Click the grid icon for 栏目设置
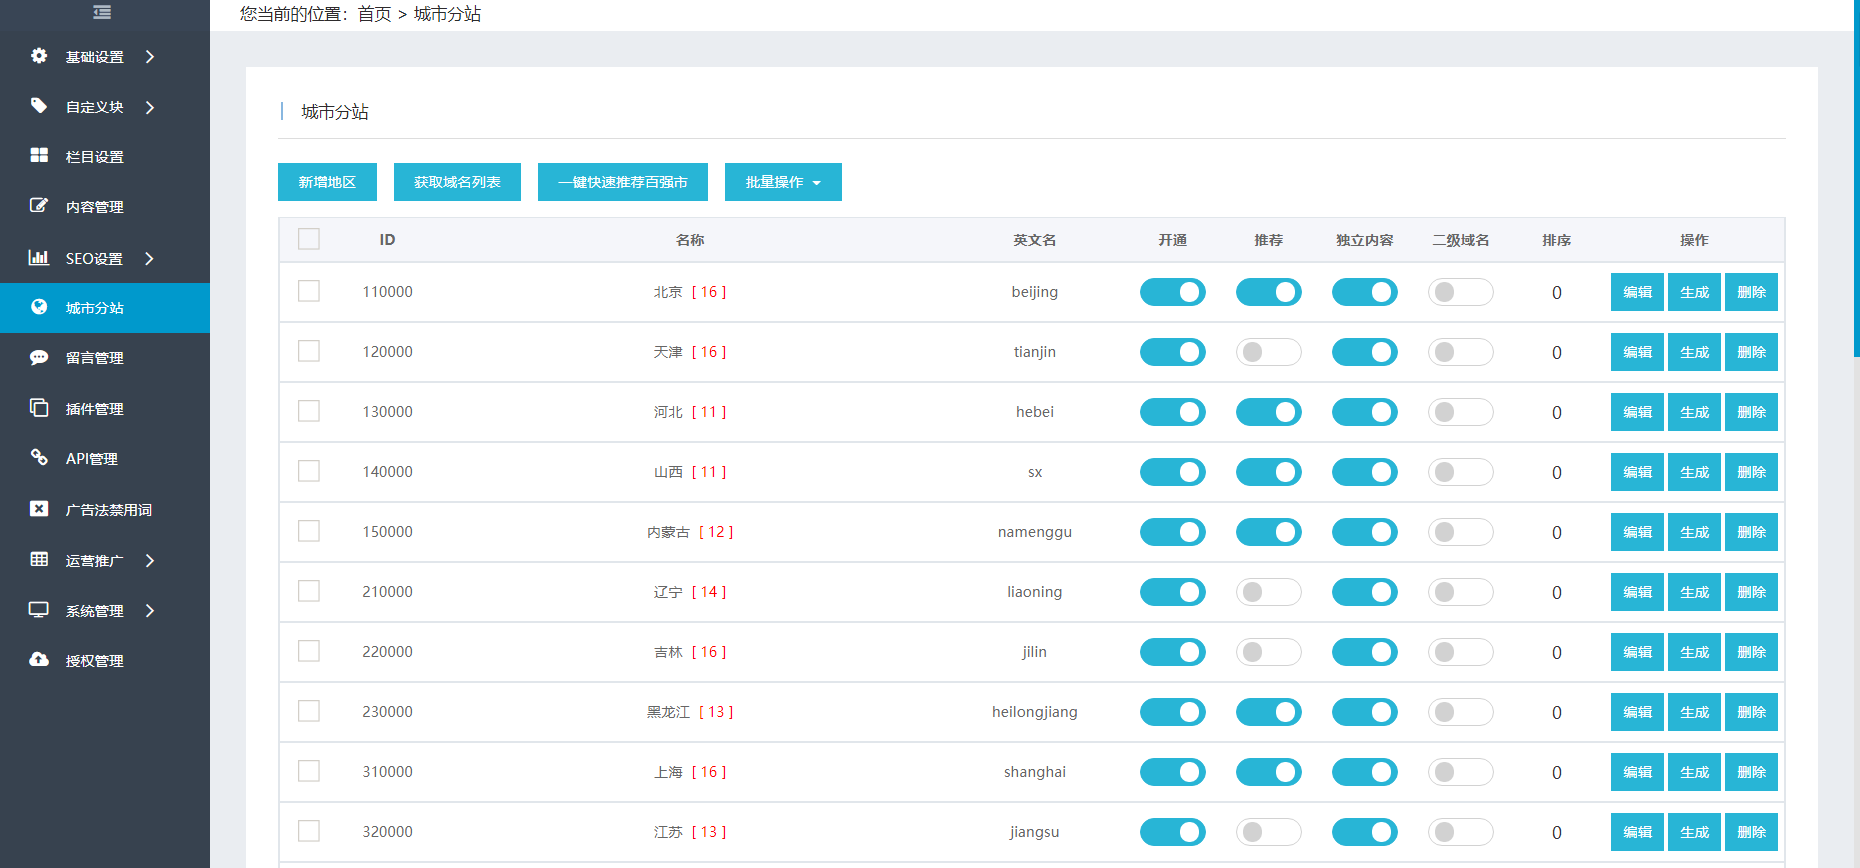 [x=39, y=156]
